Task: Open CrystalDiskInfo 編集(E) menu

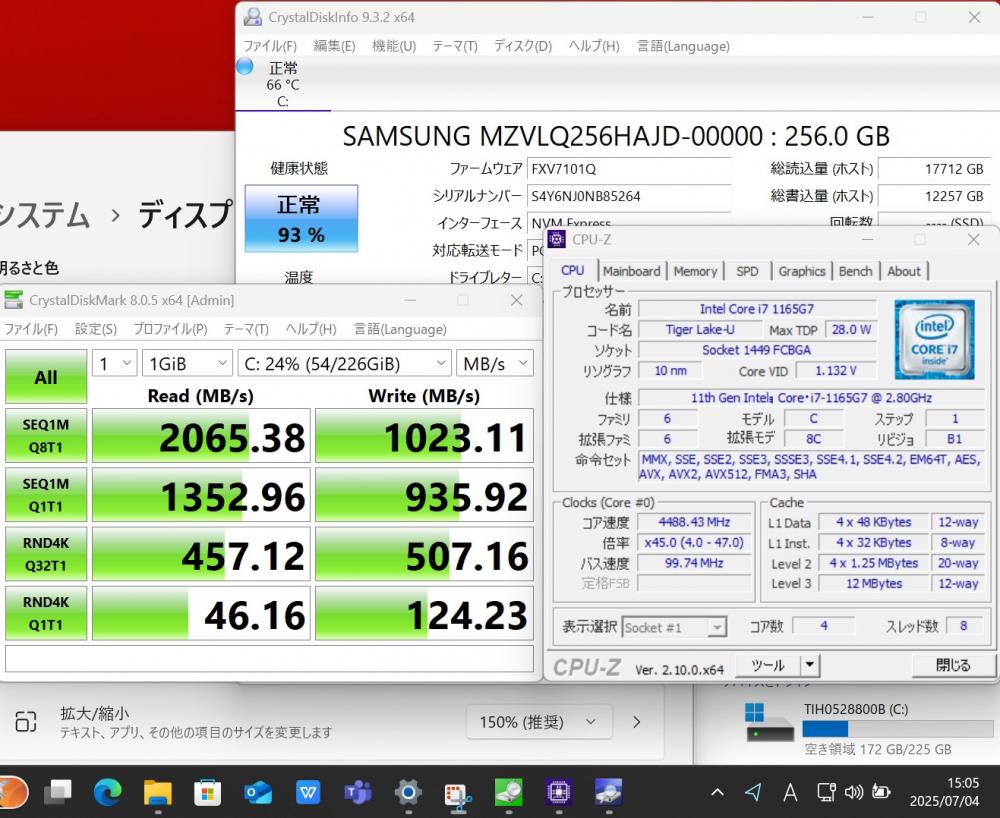Action: pyautogui.click(x=334, y=46)
